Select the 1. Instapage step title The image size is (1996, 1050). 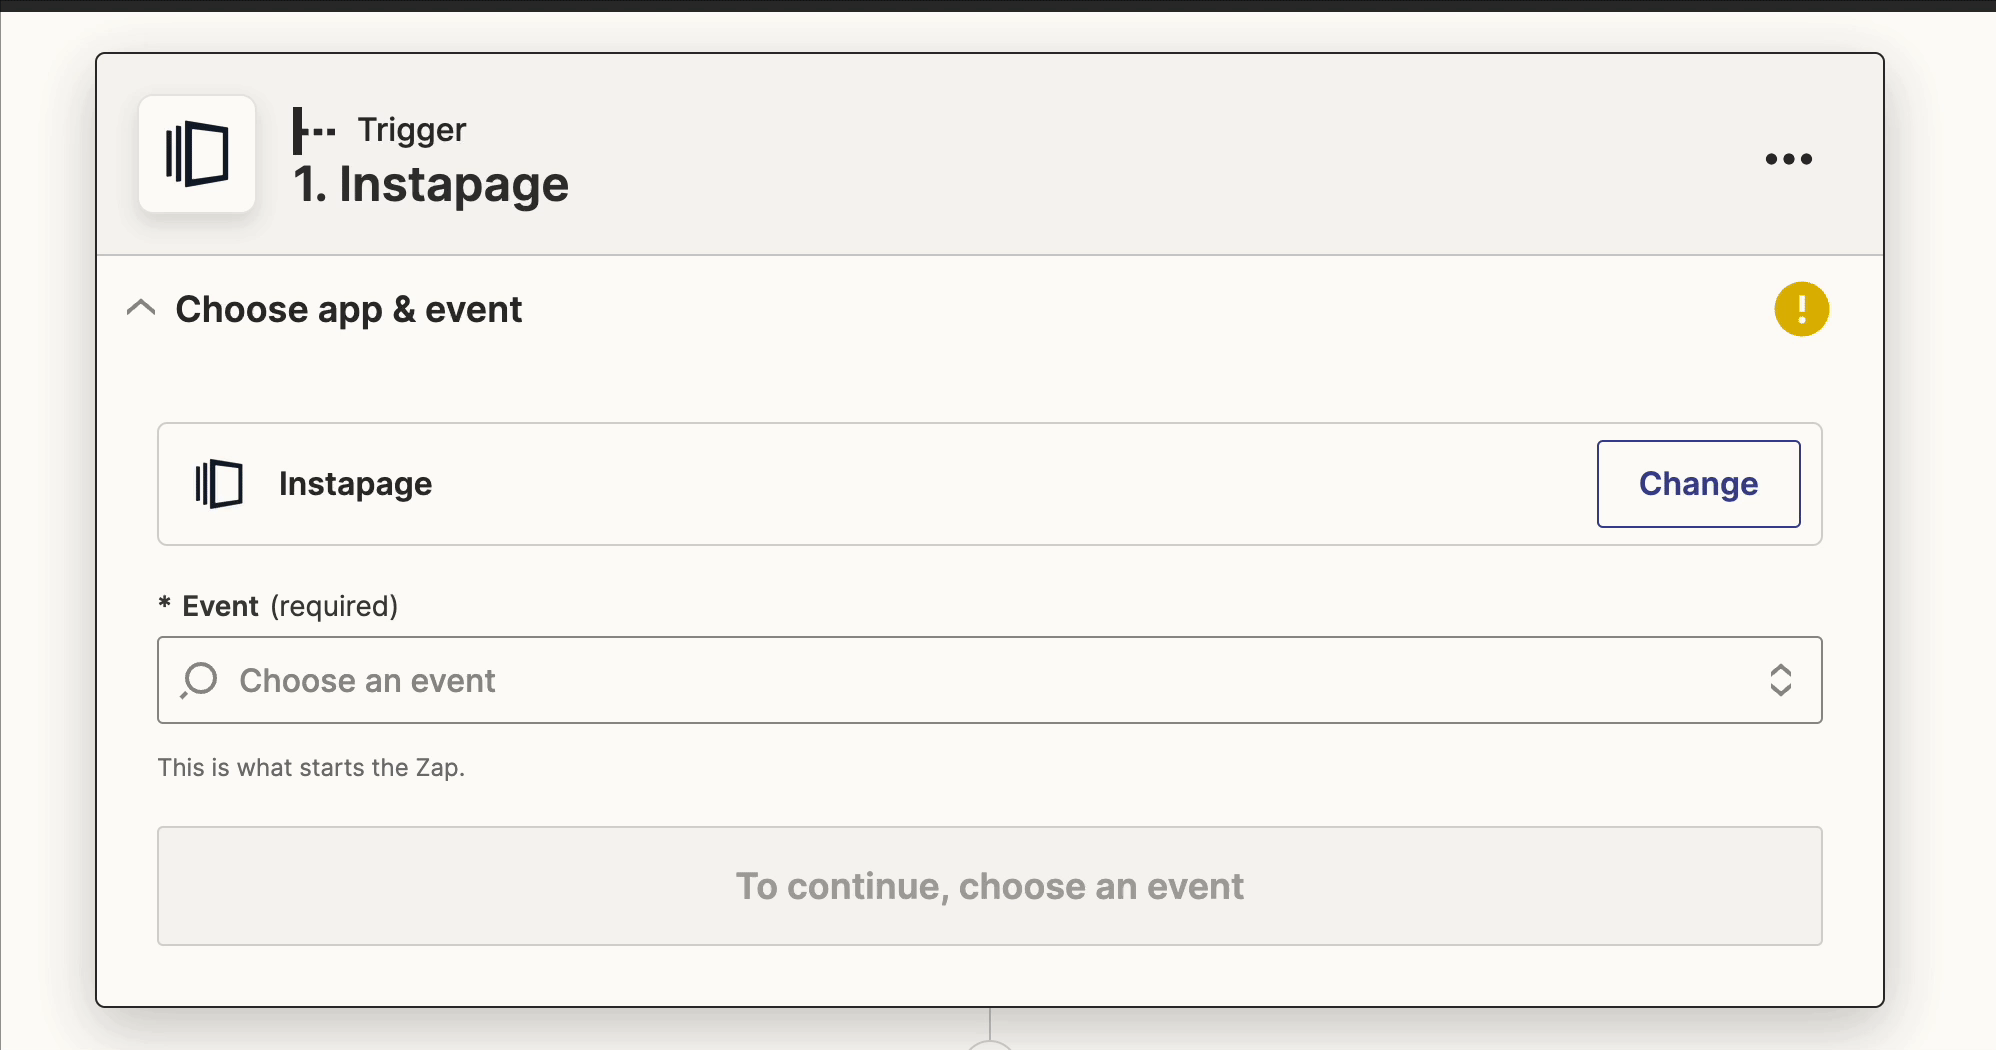click(430, 185)
